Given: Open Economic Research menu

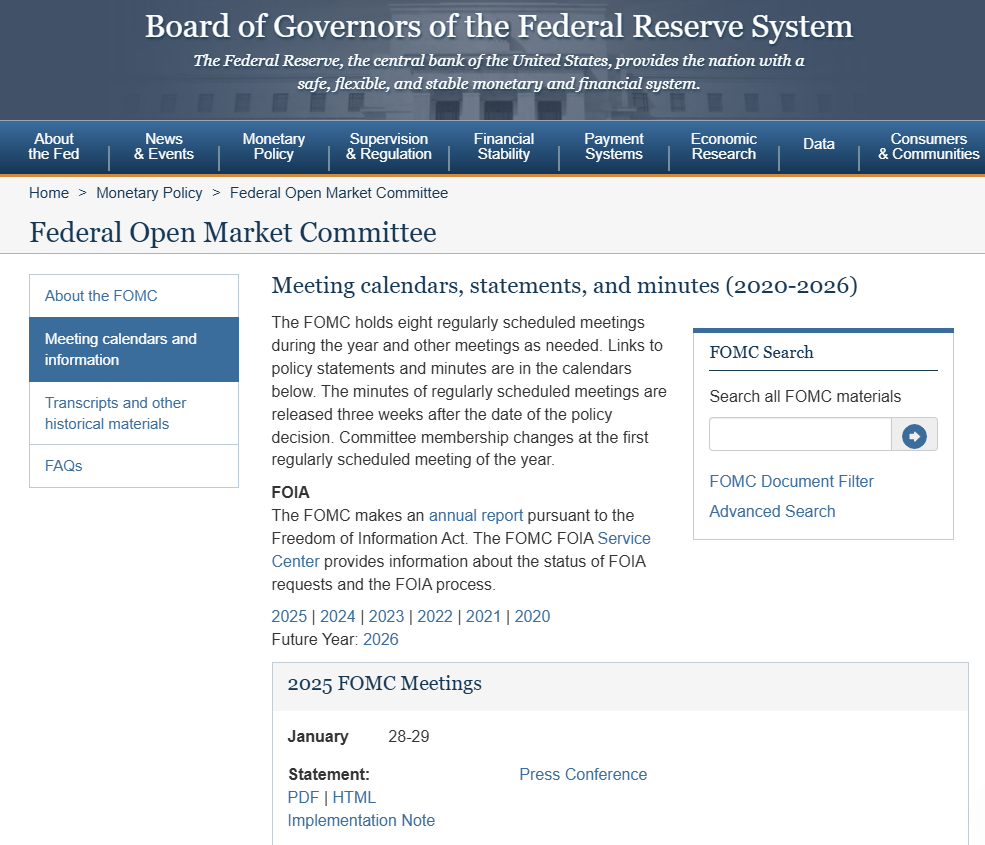Looking at the screenshot, I should (x=724, y=146).
